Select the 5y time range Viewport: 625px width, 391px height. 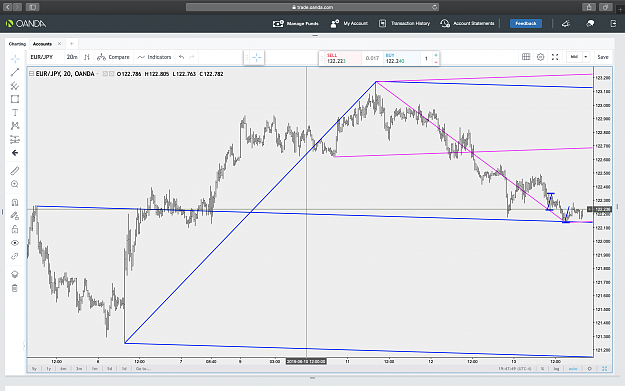[x=34, y=369]
